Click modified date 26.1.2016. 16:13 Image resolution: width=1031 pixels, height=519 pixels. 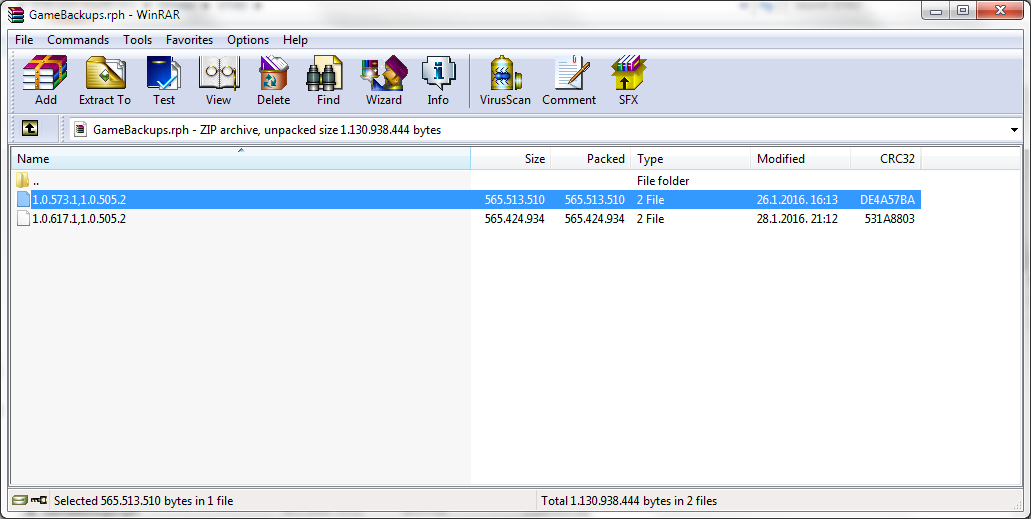click(797, 199)
